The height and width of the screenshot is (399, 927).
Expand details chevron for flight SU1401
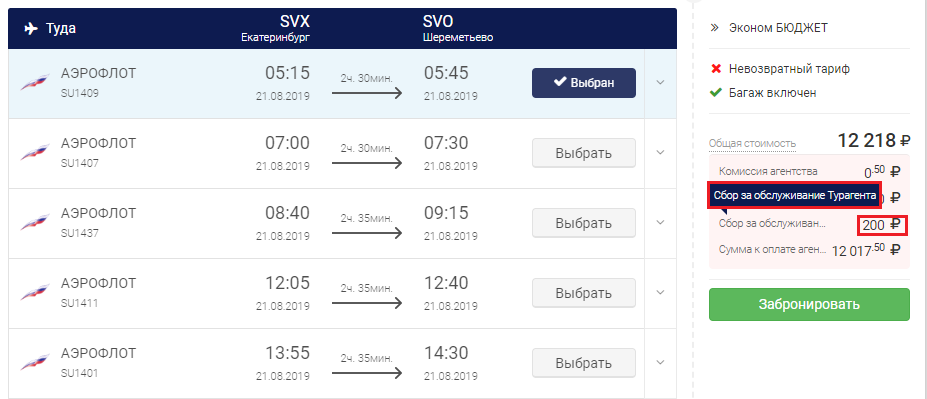click(660, 362)
